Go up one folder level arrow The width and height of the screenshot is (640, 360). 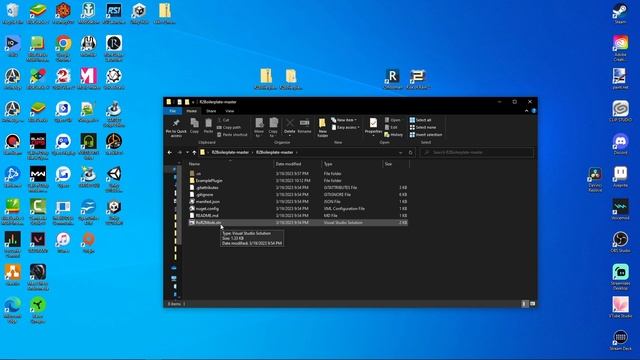[x=194, y=153]
